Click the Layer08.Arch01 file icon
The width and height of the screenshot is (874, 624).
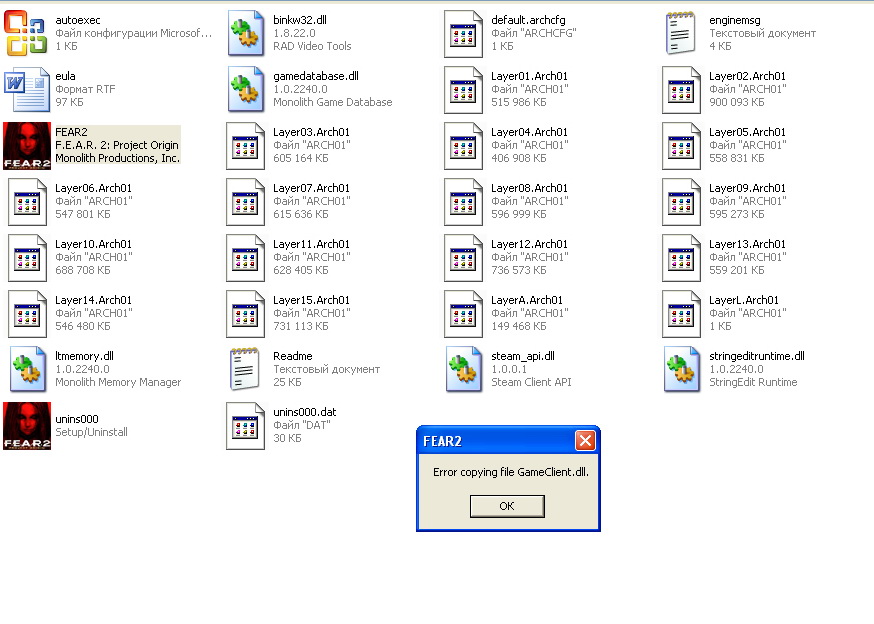coord(463,202)
